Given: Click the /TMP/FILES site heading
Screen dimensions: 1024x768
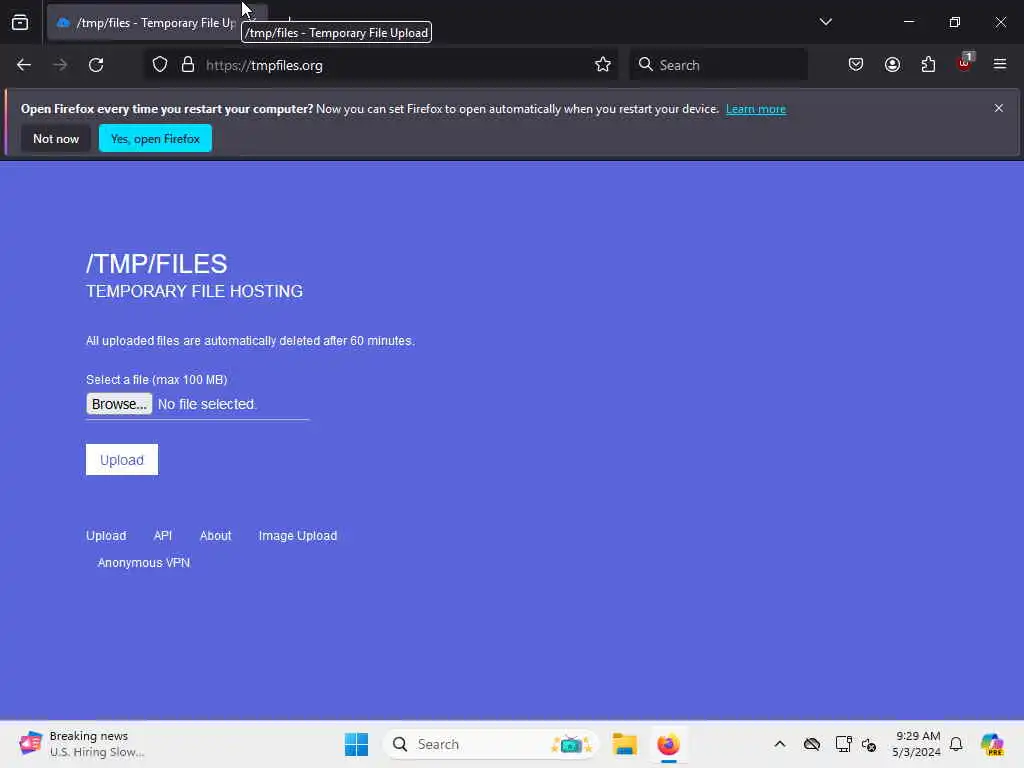Looking at the screenshot, I should (157, 264).
